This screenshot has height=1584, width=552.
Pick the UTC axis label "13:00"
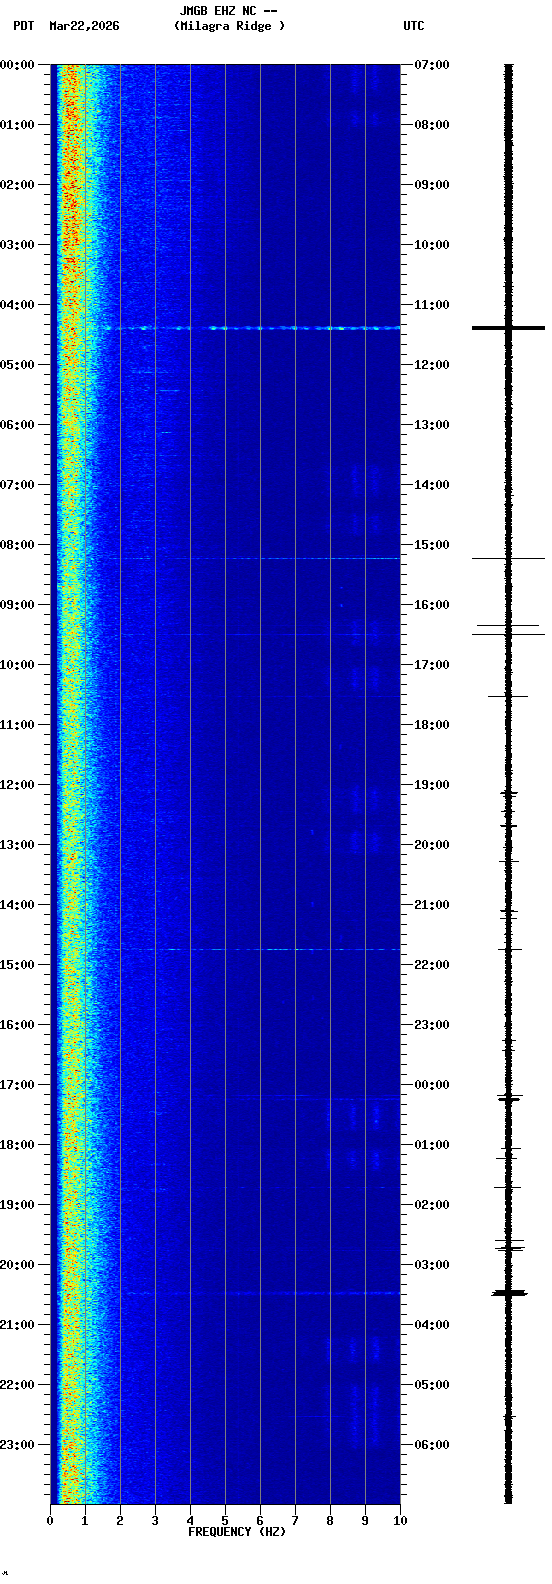point(431,425)
